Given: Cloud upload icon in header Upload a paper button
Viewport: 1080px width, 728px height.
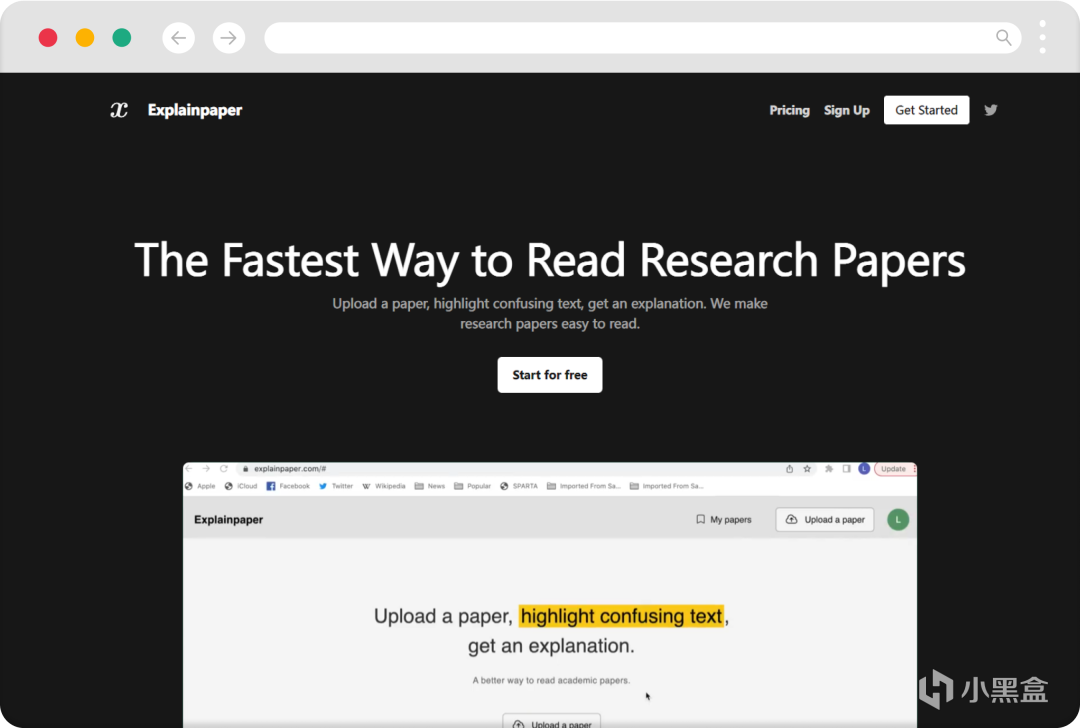Looking at the screenshot, I should (791, 519).
